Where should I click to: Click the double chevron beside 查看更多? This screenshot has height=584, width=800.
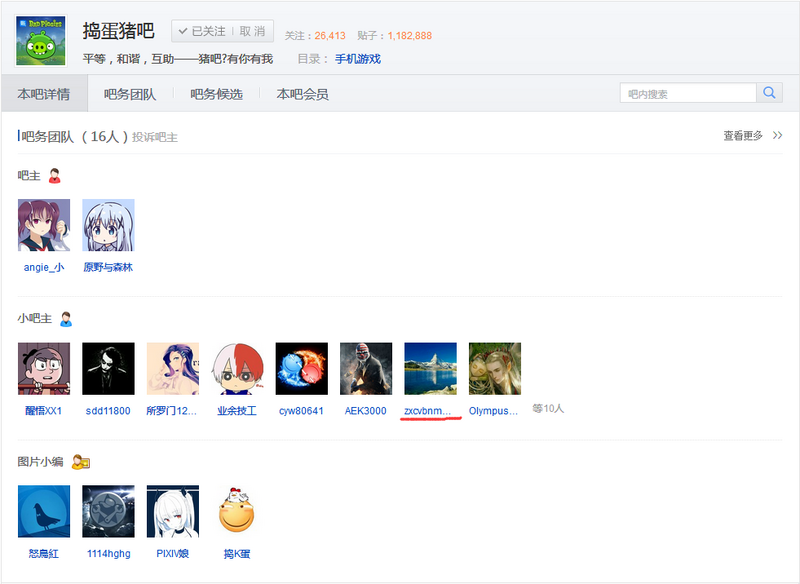[x=777, y=135]
